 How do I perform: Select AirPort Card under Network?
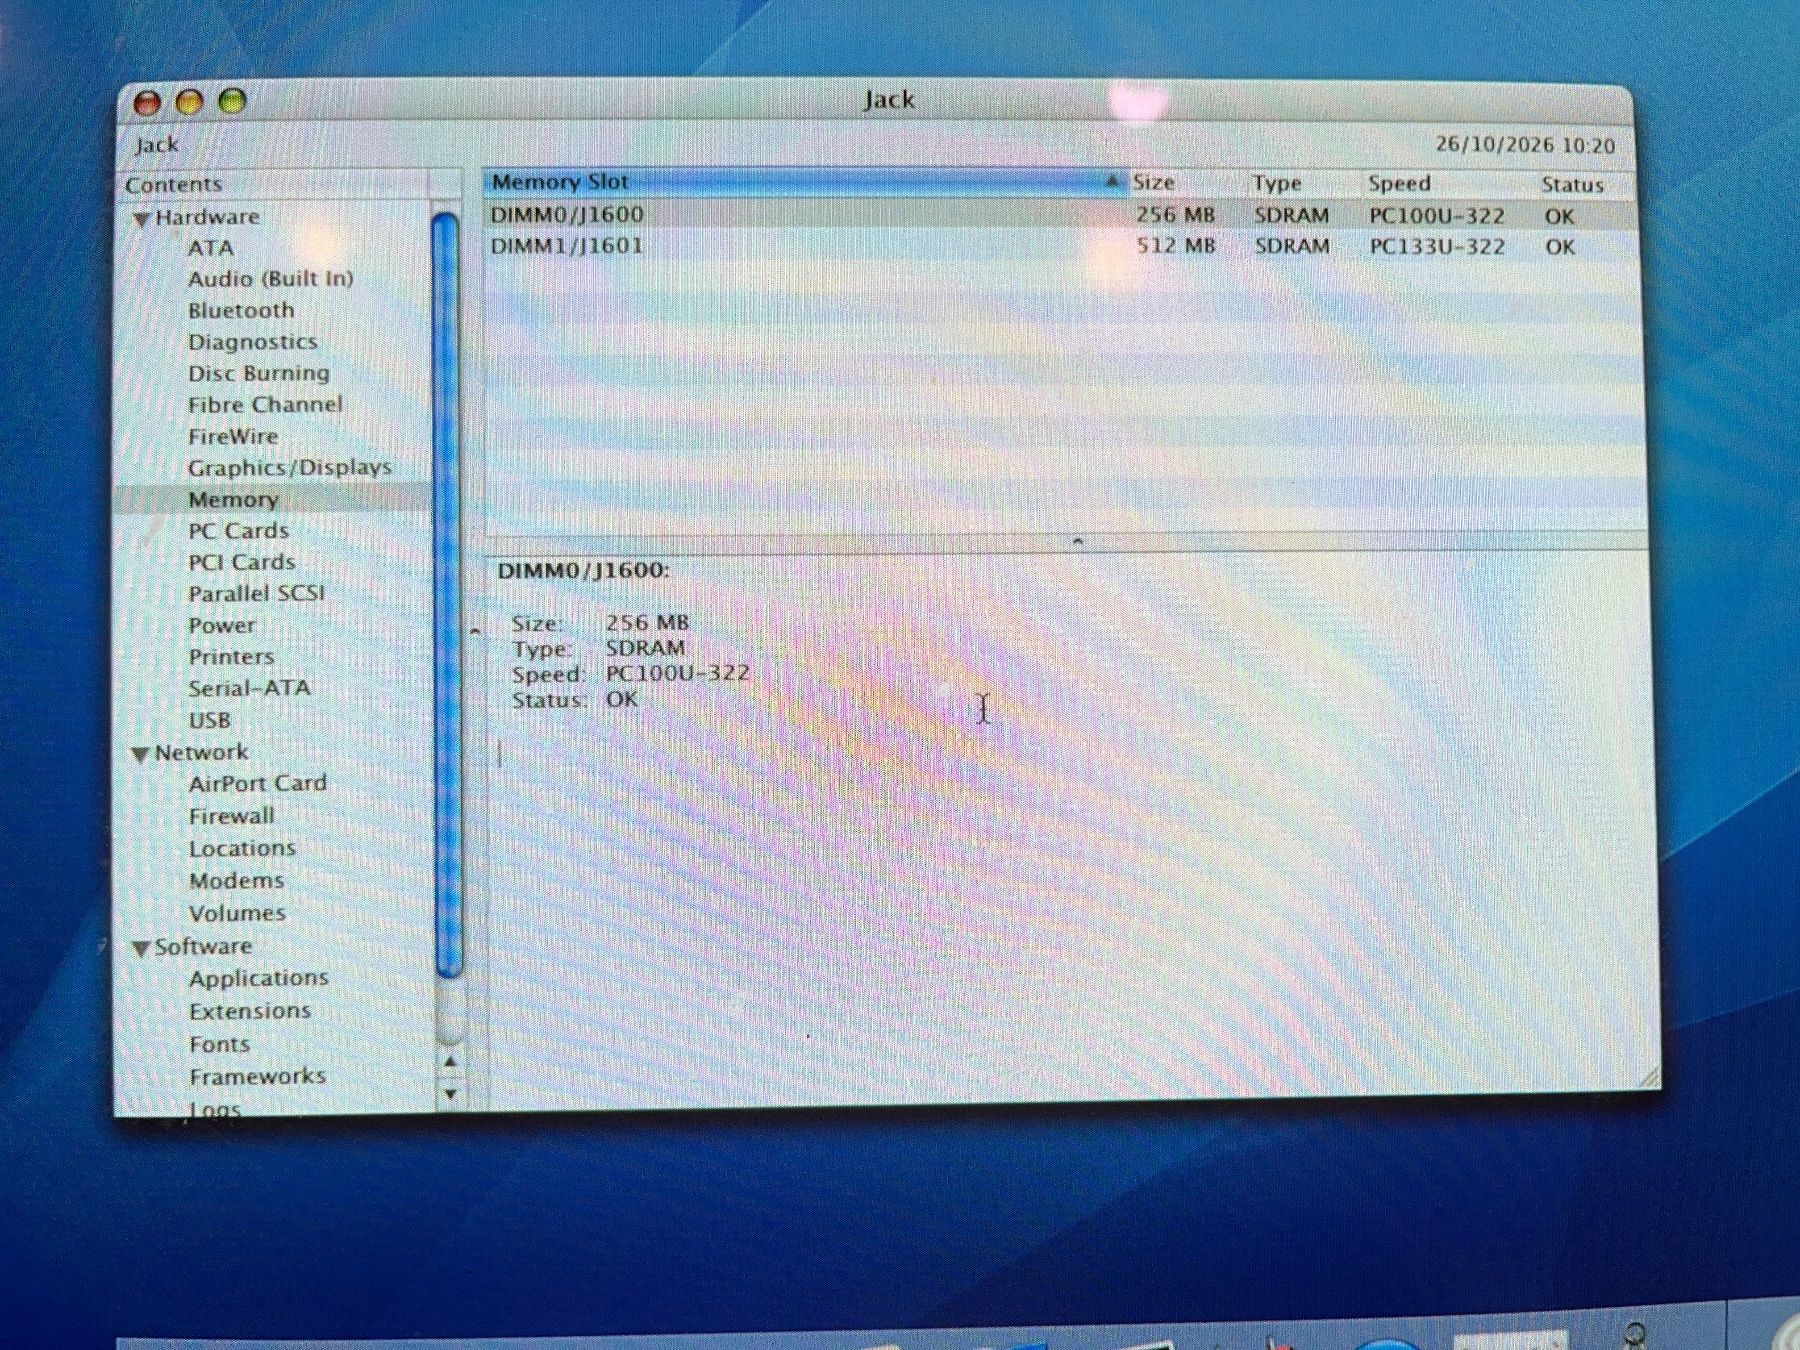coord(258,784)
